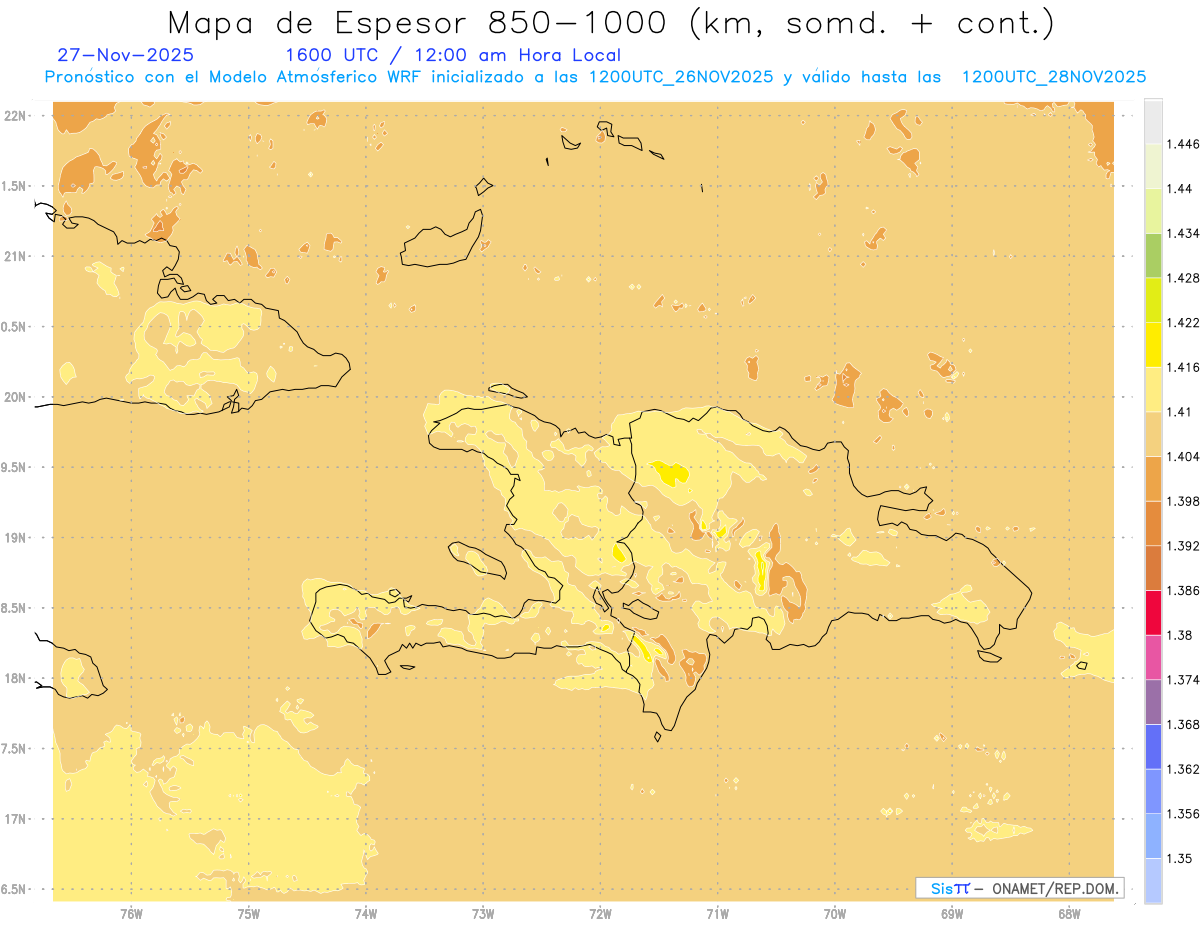Image resolution: width=1200 pixels, height=927 pixels.
Task: Click the '75W' longitude axis label
Action: tap(249, 913)
